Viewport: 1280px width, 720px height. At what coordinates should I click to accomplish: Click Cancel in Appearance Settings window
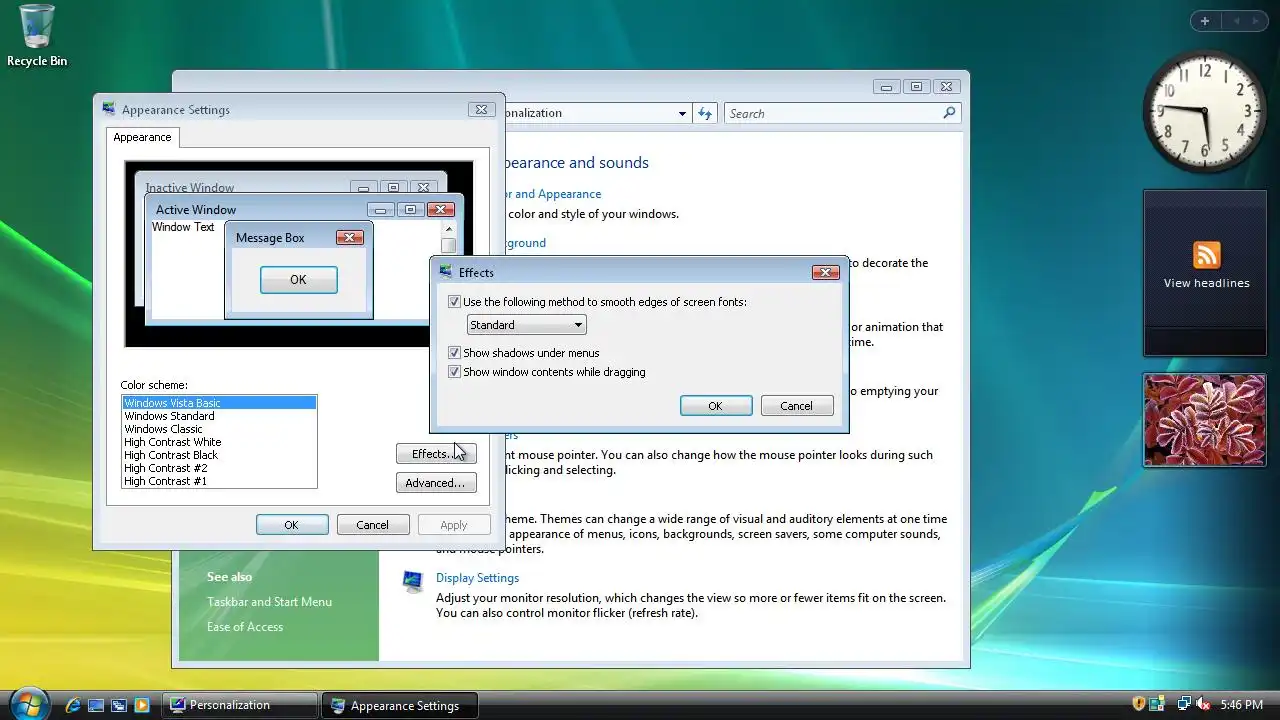click(x=372, y=525)
